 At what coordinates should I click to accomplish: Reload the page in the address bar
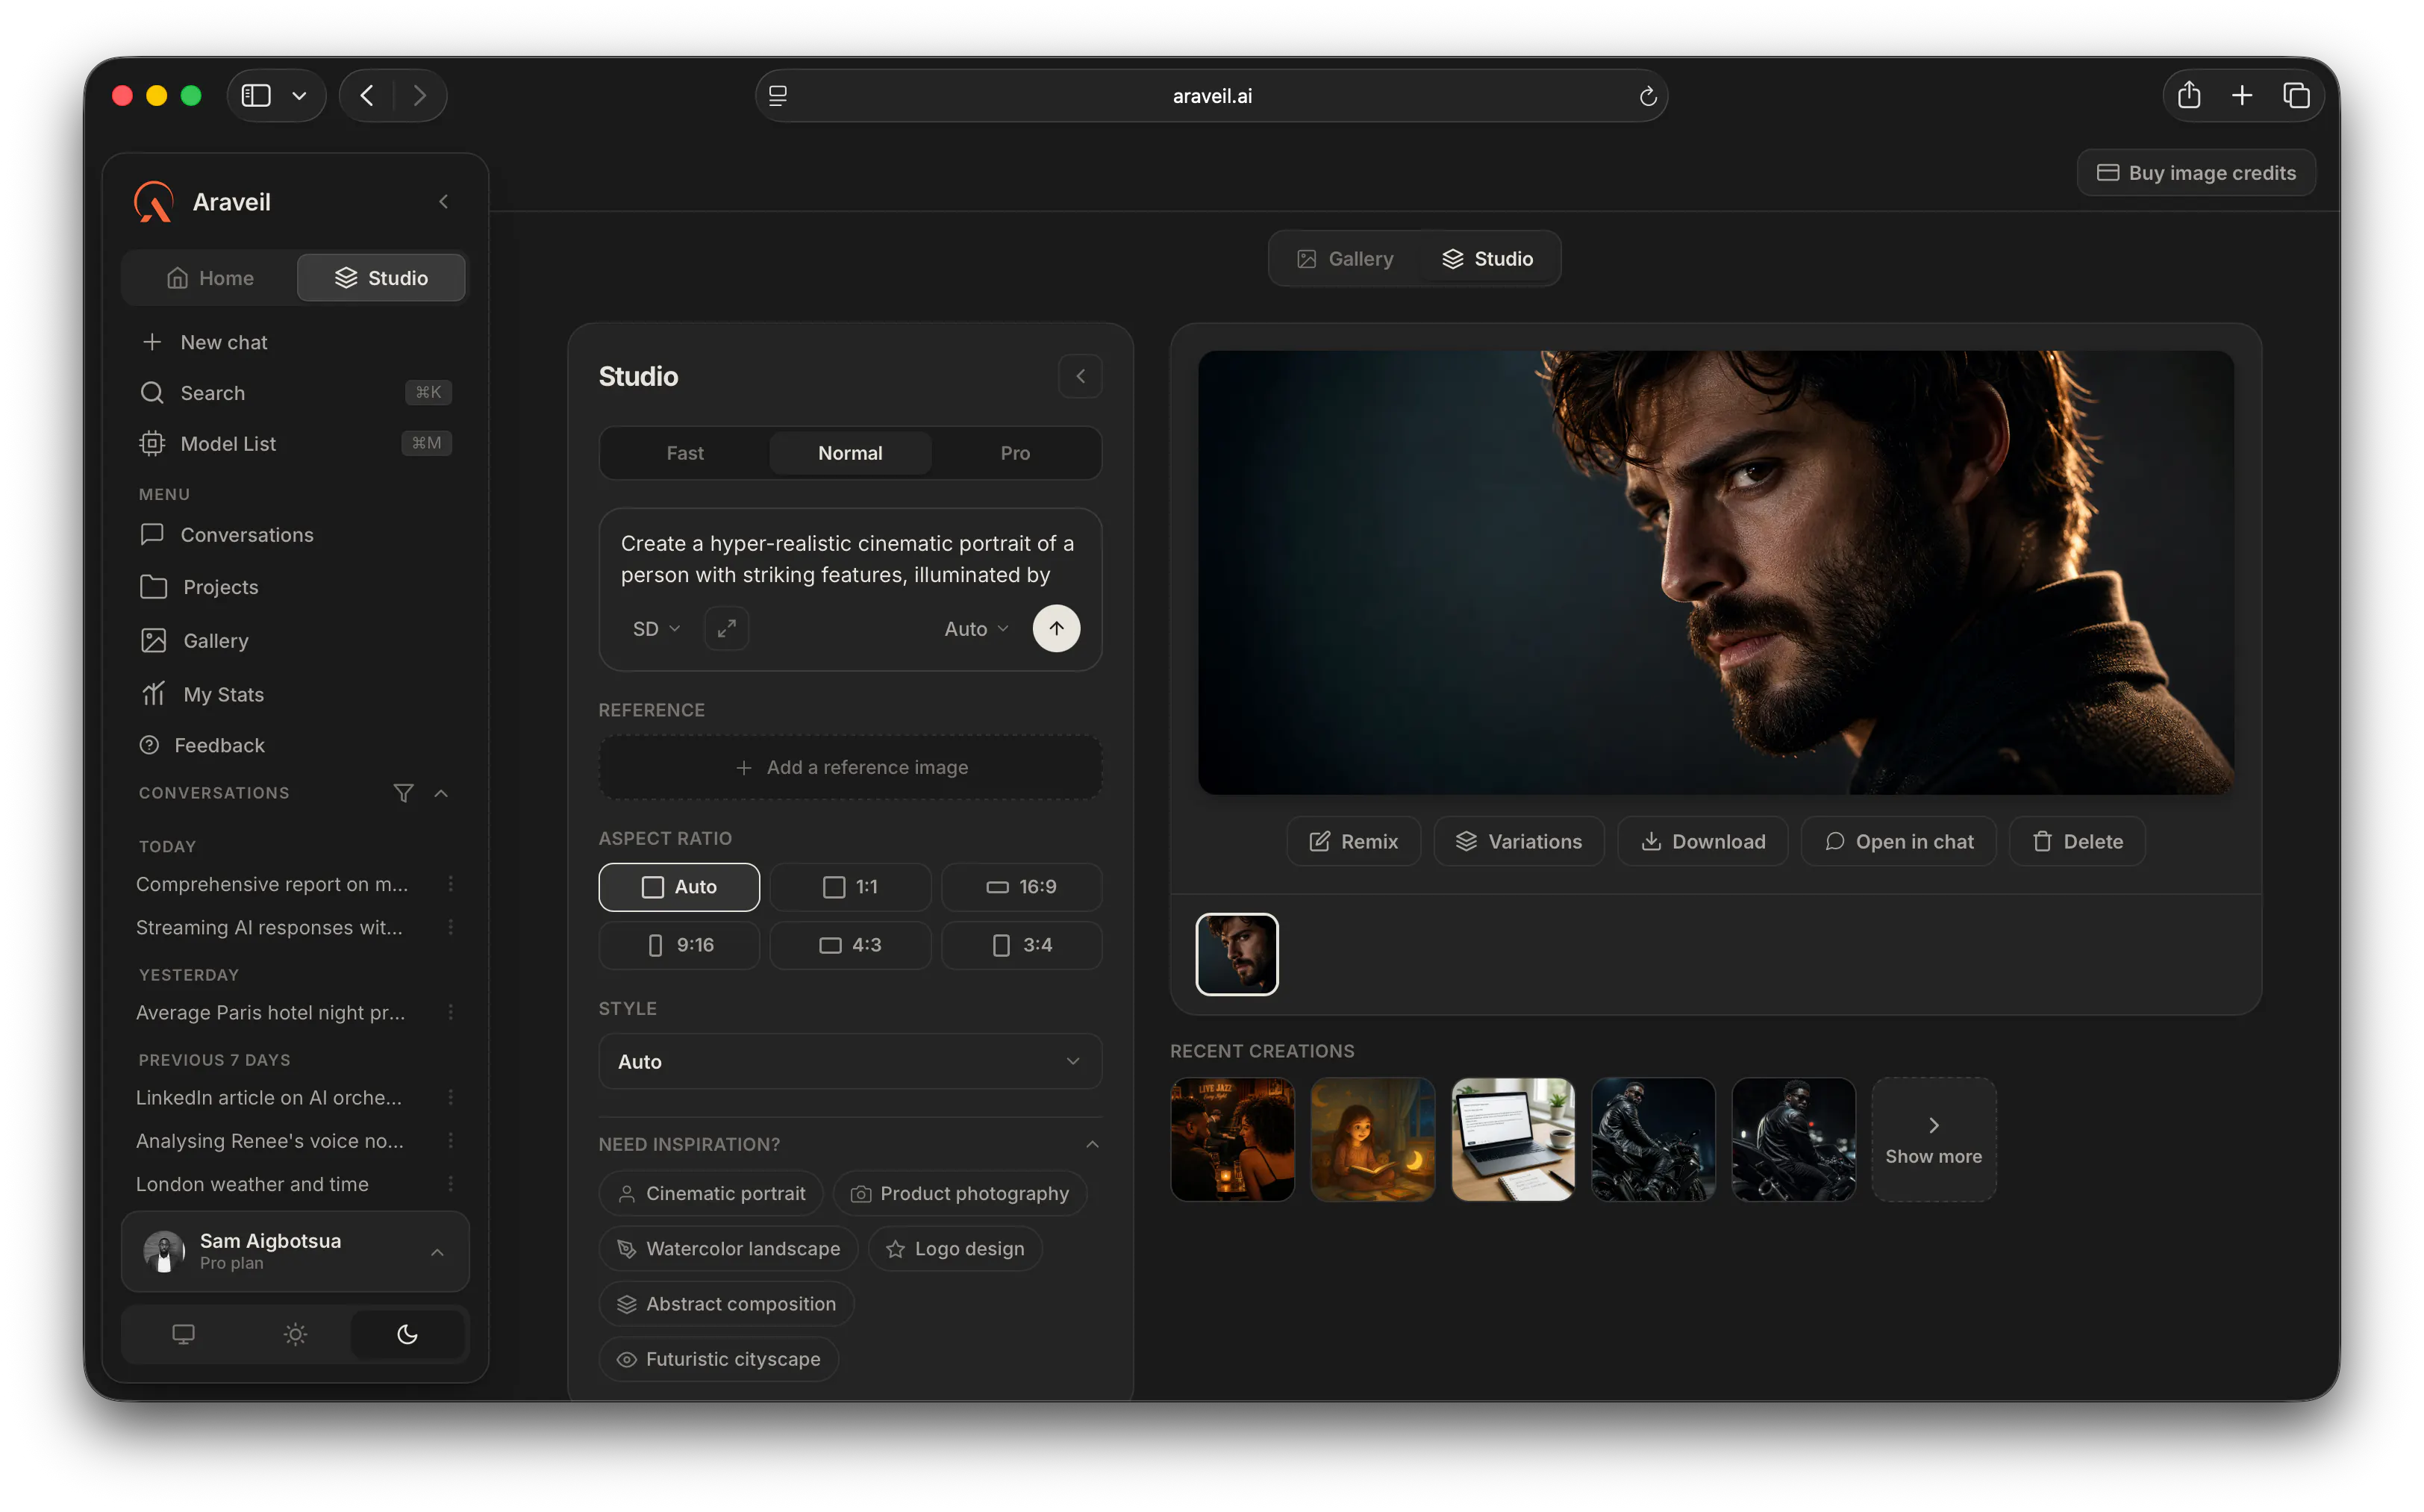coord(1647,96)
